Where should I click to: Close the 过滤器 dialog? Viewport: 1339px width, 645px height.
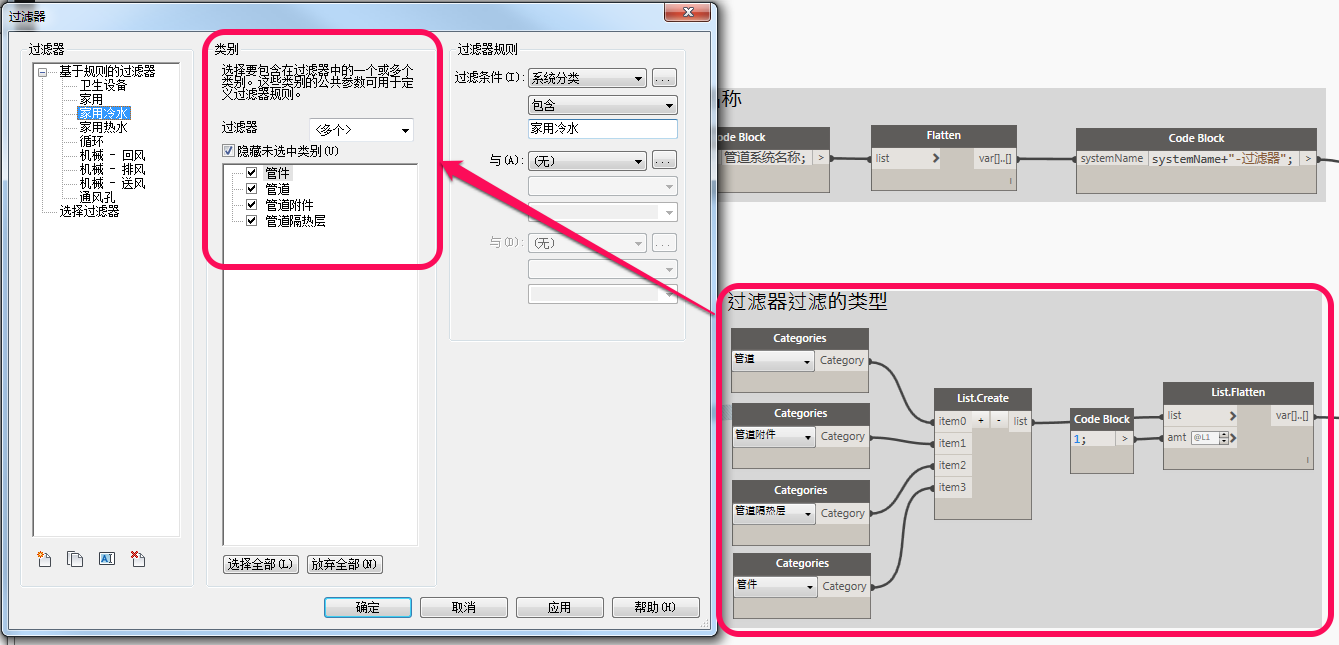click(688, 11)
